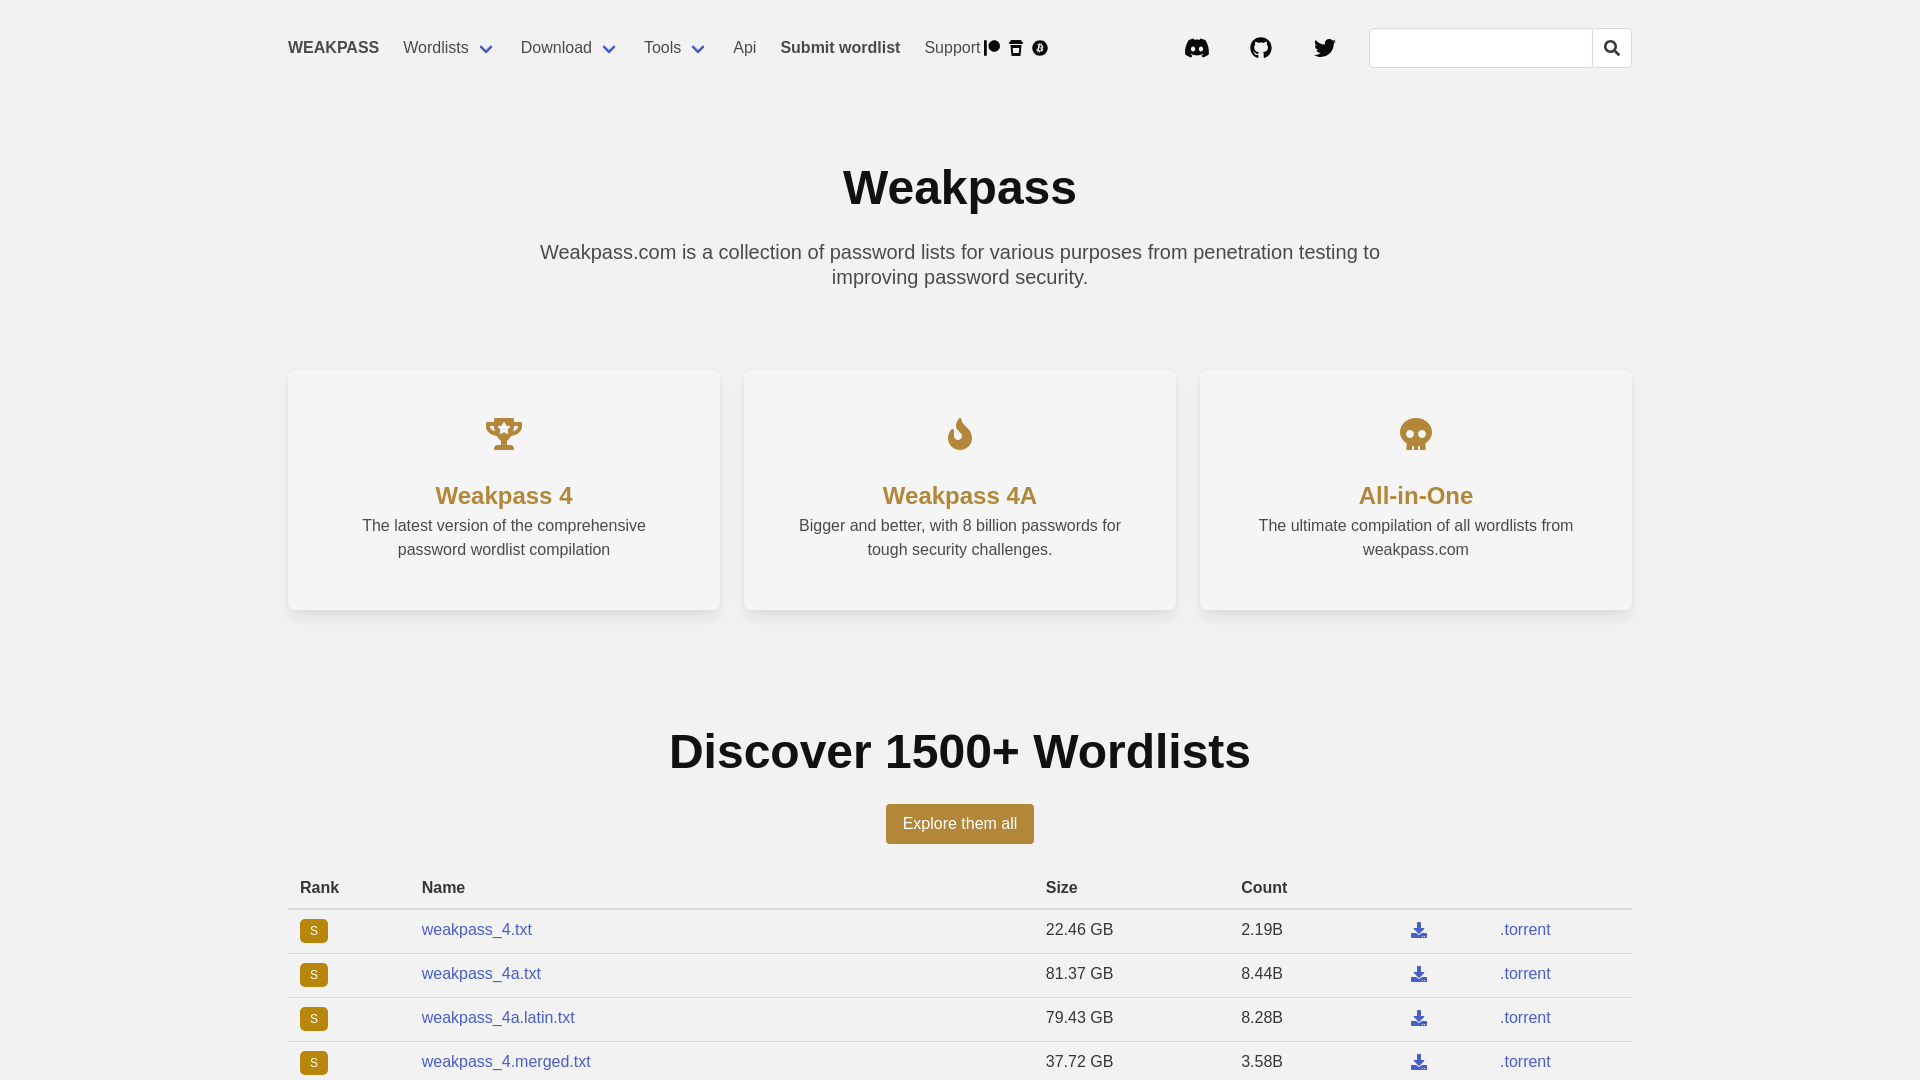1920x1080 pixels.
Task: Click download icon for weakpass_4a.latin.txt
Action: 1418,1018
